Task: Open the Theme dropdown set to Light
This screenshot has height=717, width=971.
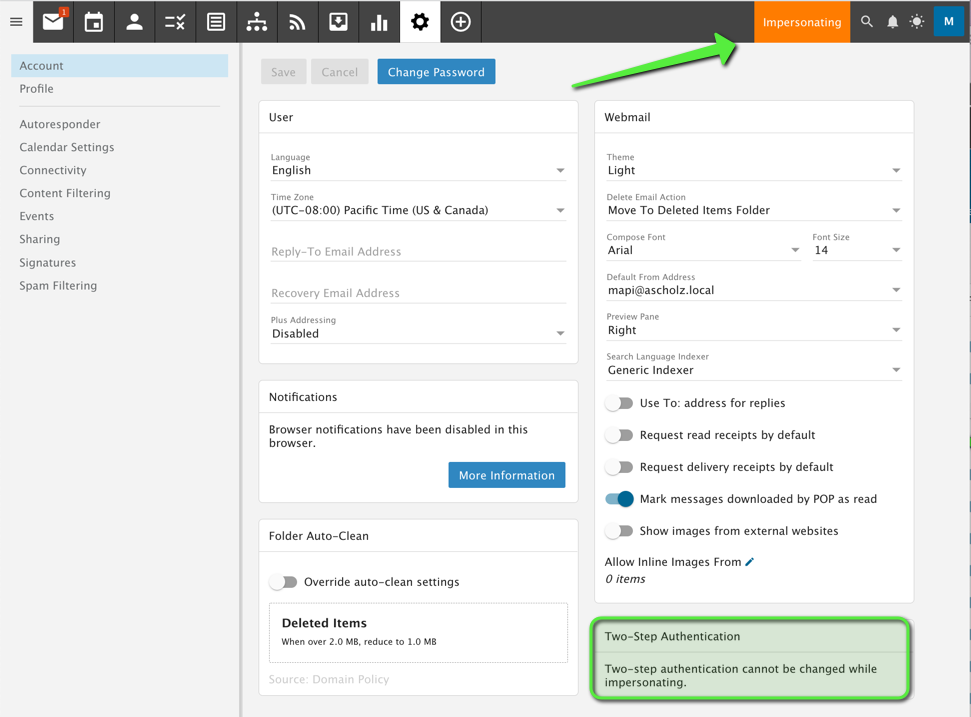Action: tap(753, 171)
